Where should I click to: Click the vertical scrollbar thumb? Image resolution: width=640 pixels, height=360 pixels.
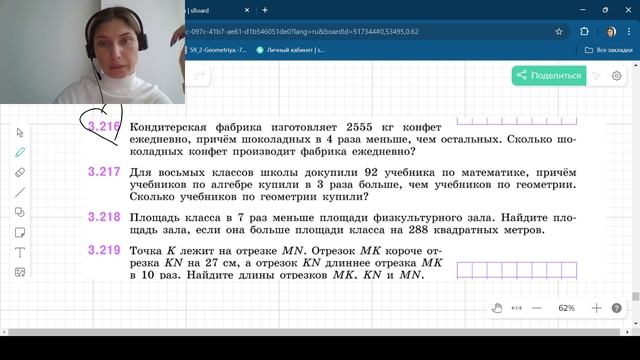tap(636, 297)
